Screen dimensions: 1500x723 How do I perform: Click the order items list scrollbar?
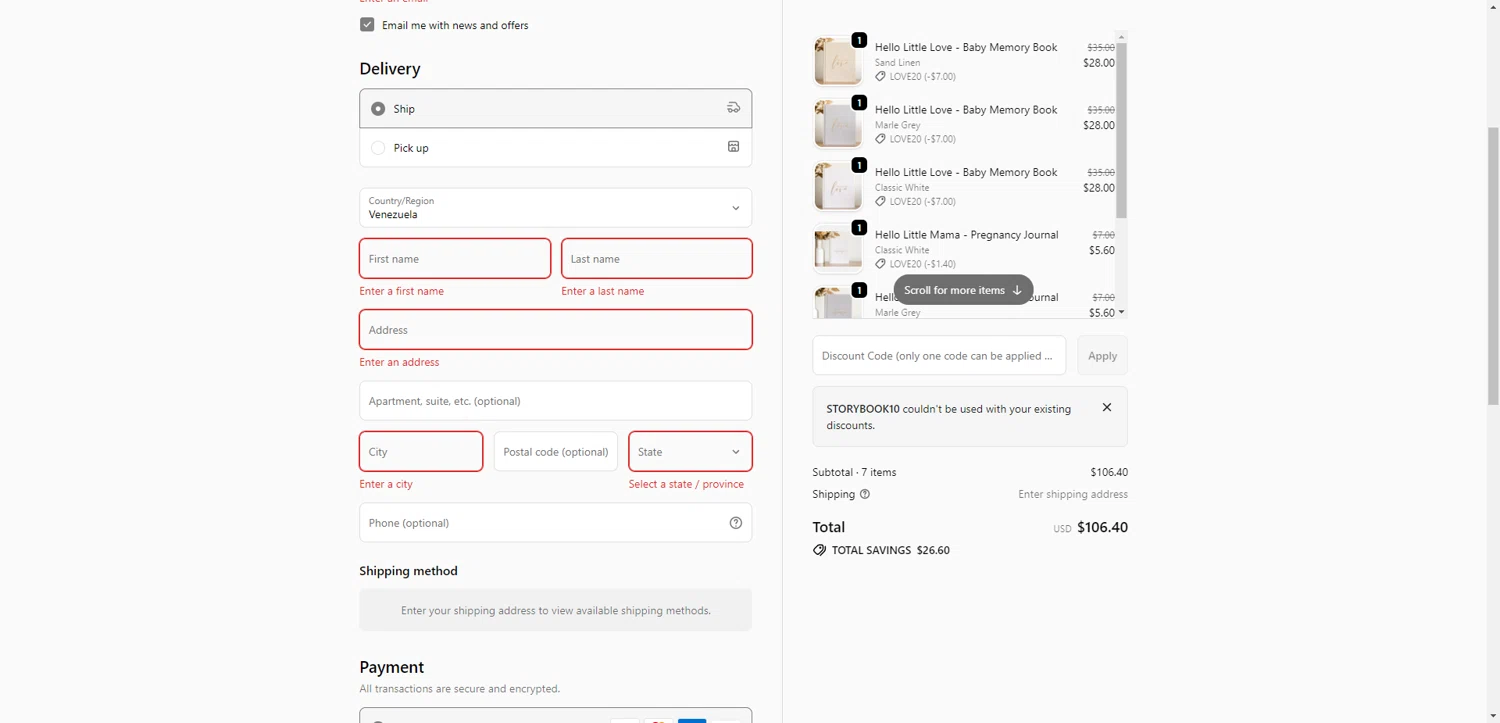tap(1121, 130)
